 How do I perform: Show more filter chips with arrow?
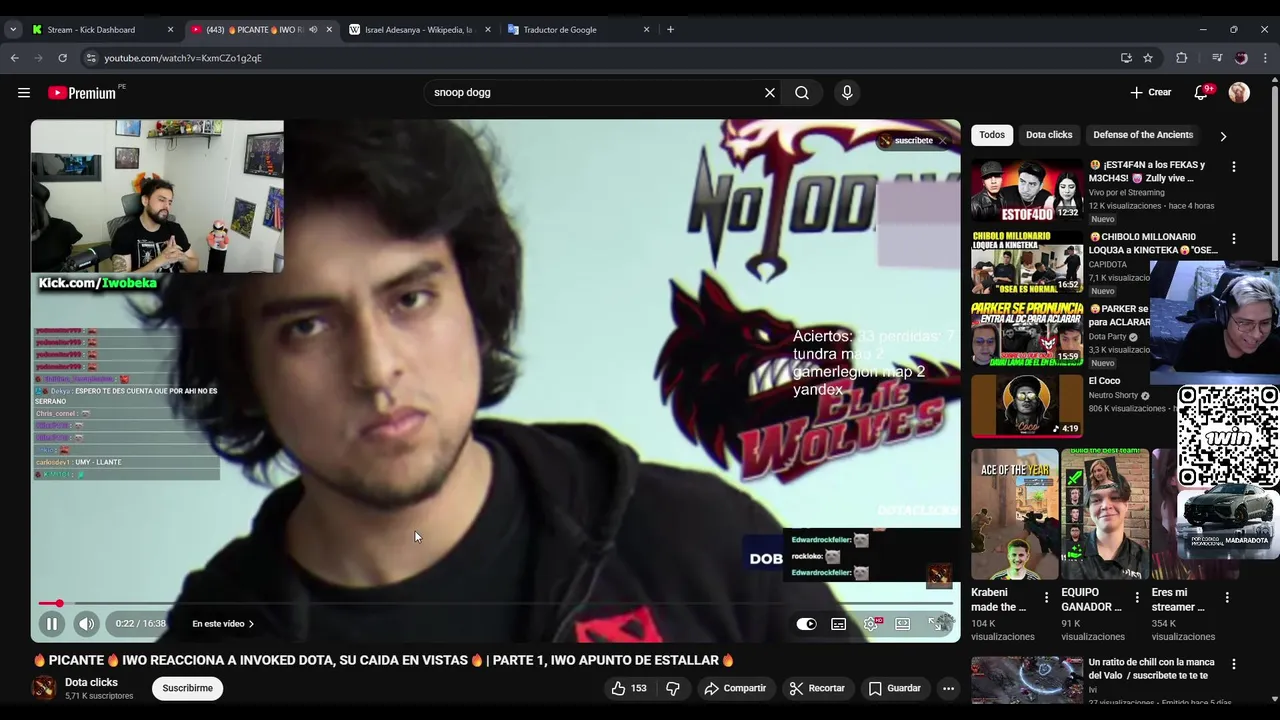(x=1223, y=136)
